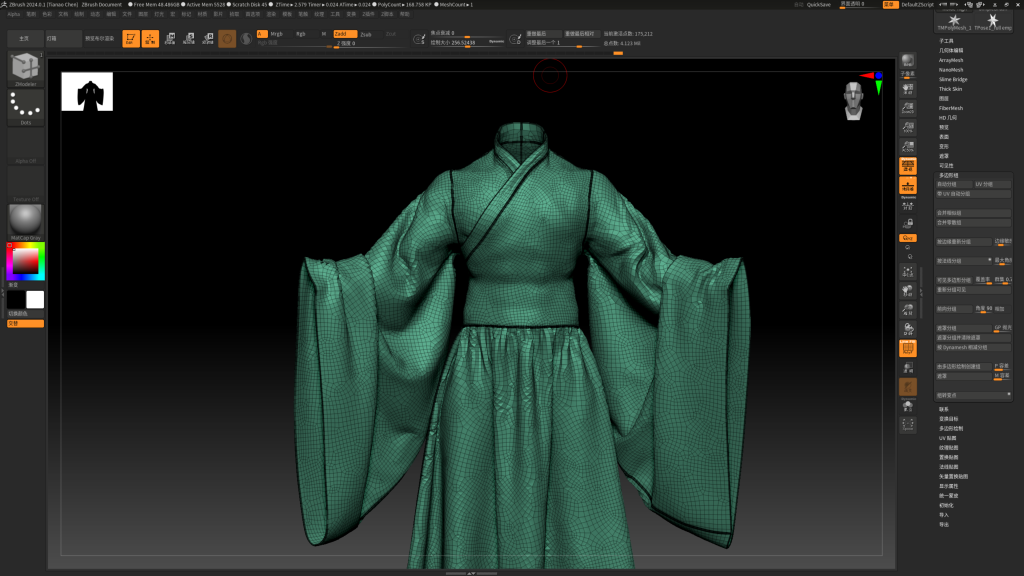Click the AC50% half-size icon

(x=908, y=146)
